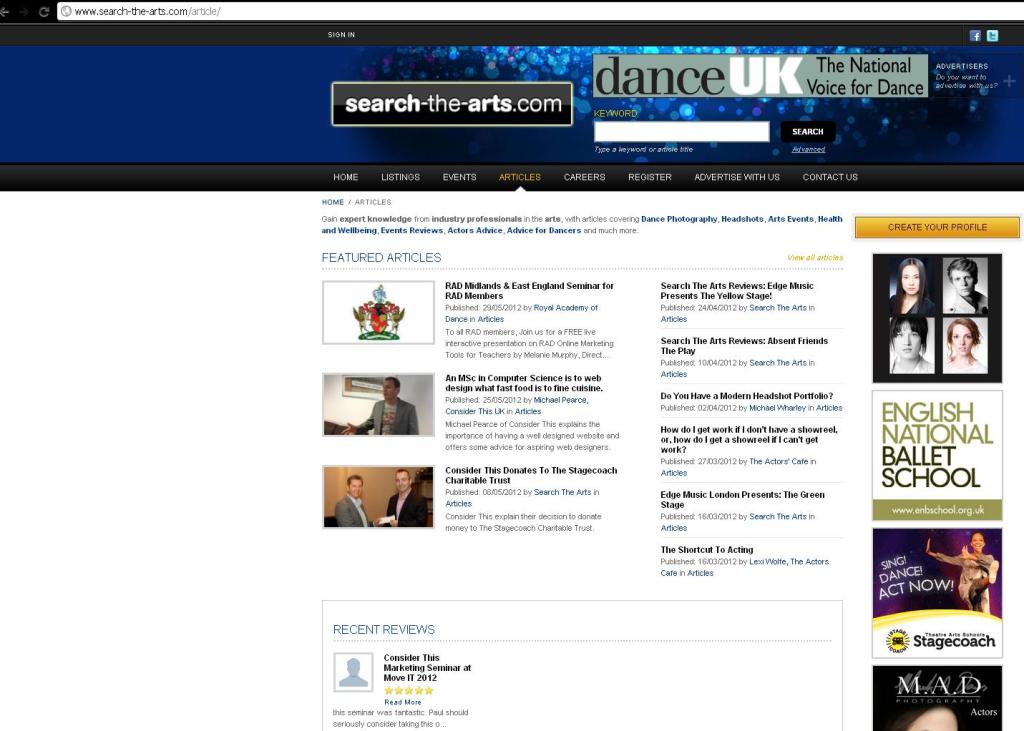
Task: Open the Dance UK banner advertisement
Action: tap(760, 76)
